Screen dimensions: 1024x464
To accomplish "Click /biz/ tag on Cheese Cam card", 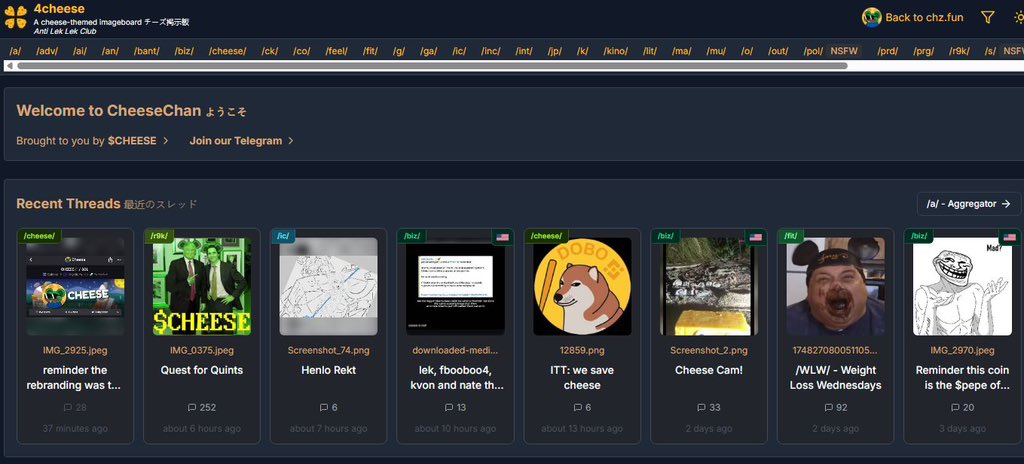I will 665,236.
